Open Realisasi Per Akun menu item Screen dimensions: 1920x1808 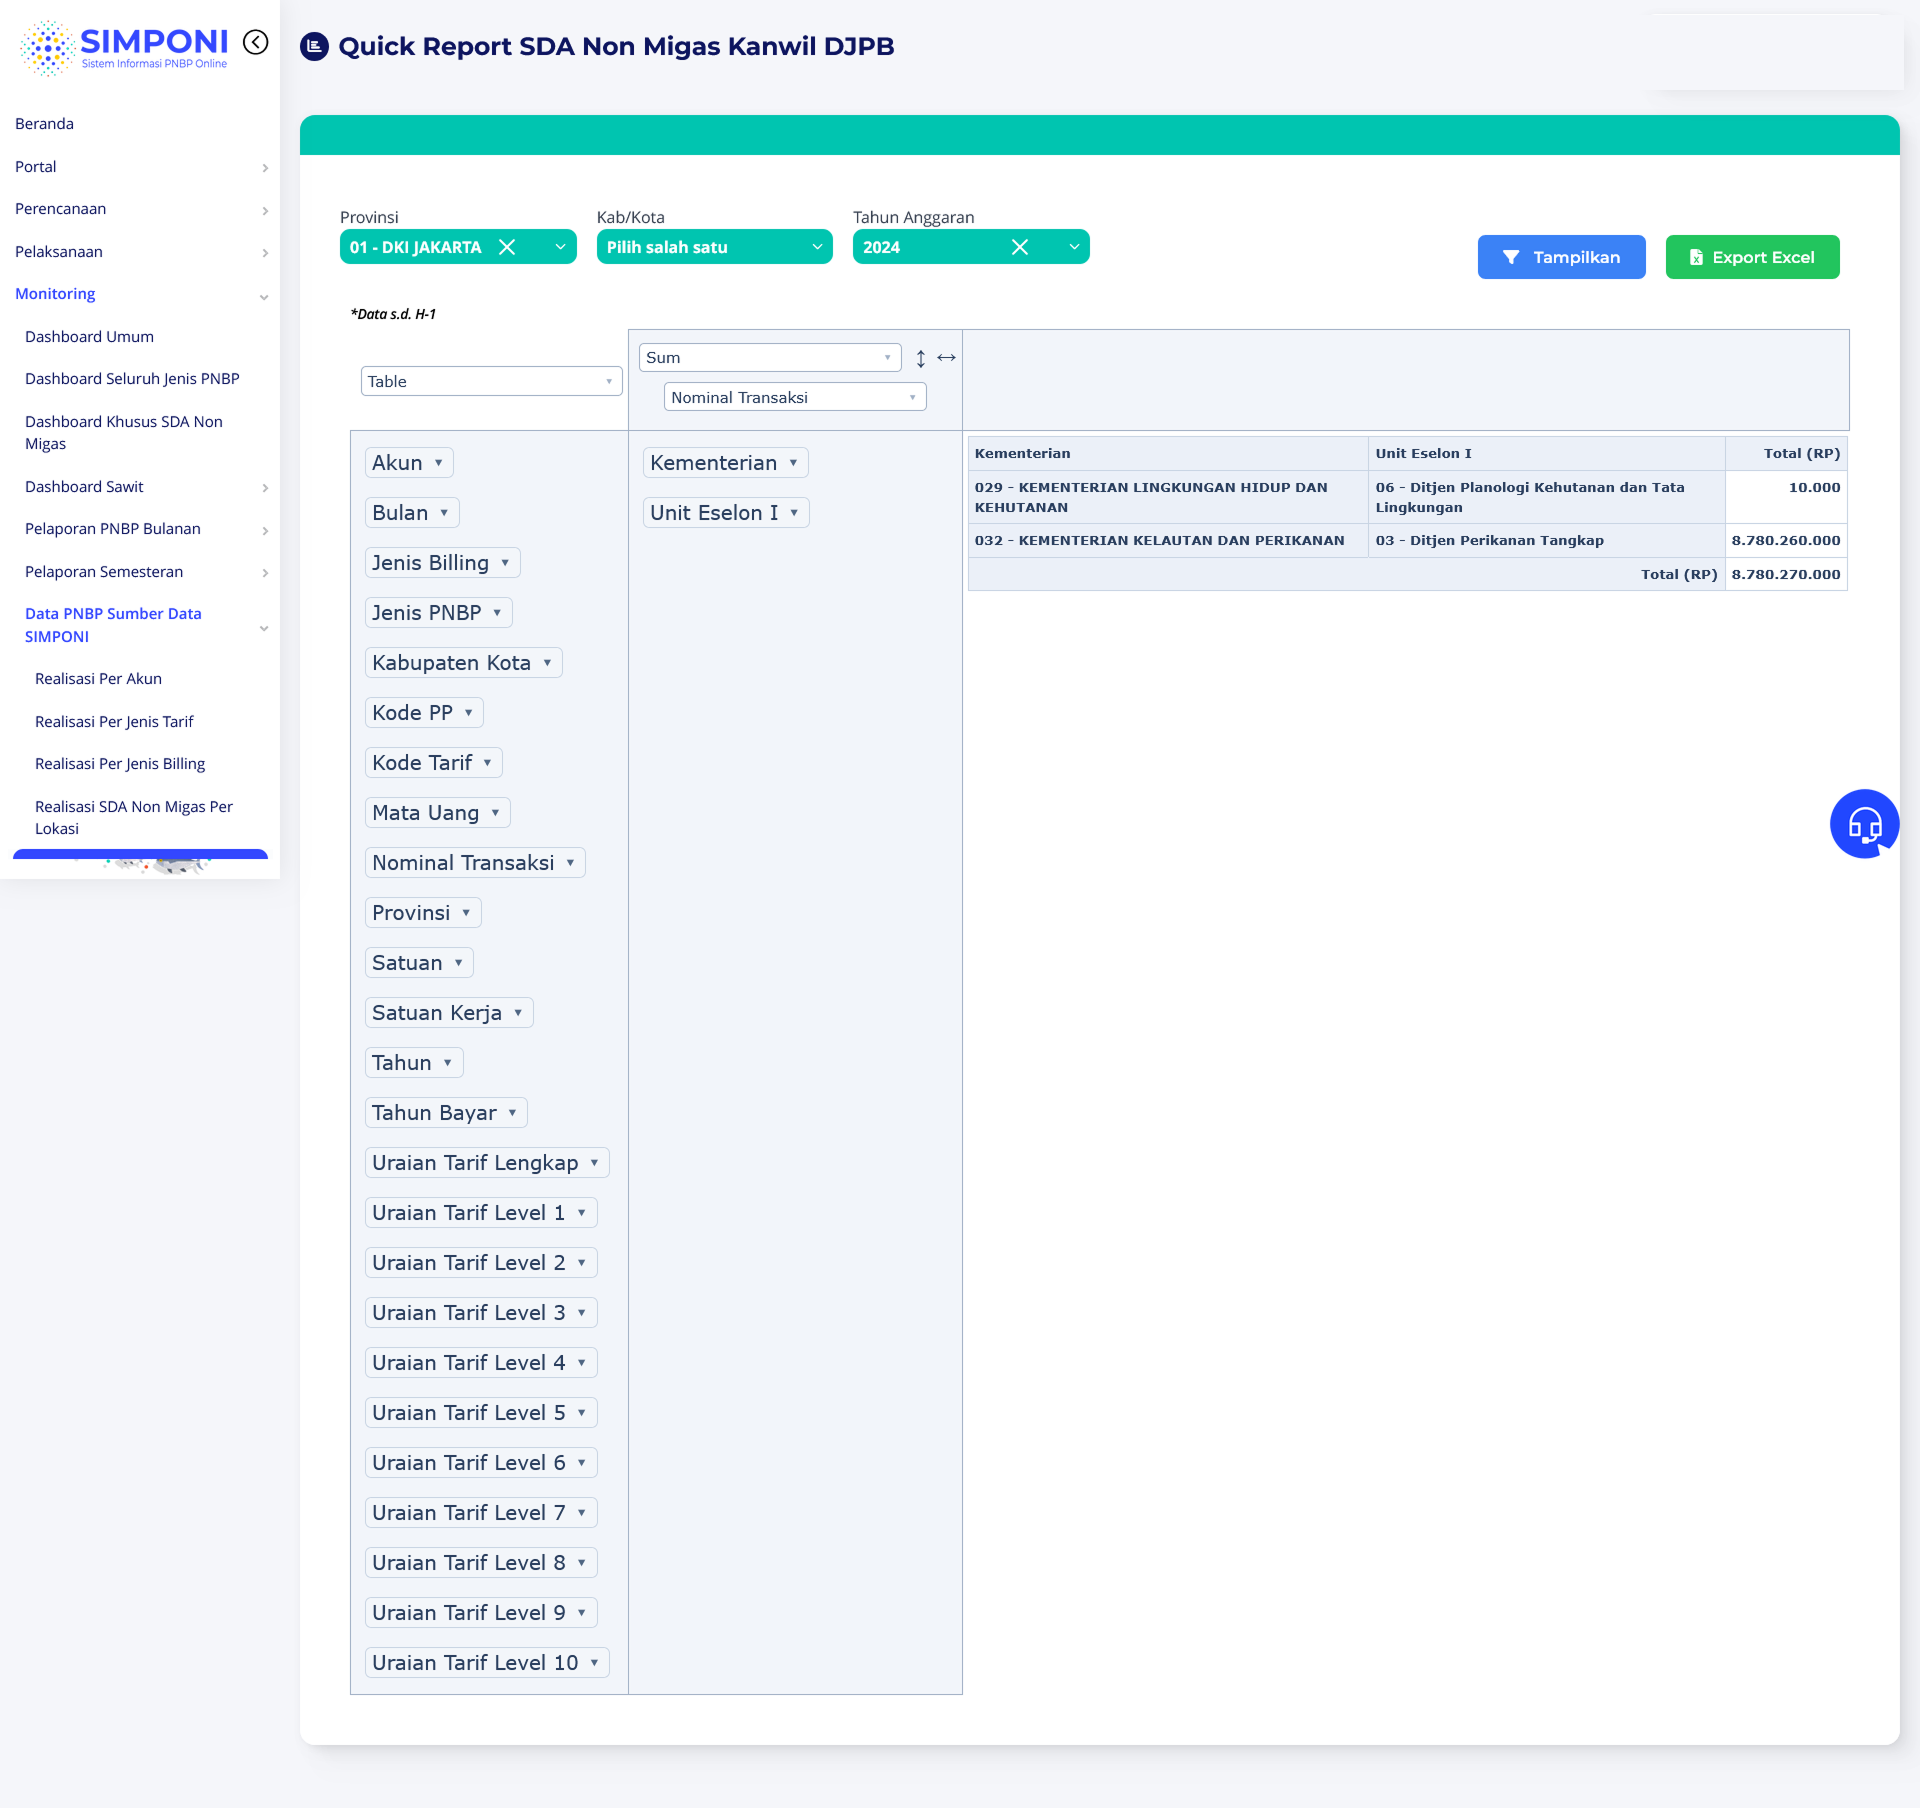tap(98, 679)
